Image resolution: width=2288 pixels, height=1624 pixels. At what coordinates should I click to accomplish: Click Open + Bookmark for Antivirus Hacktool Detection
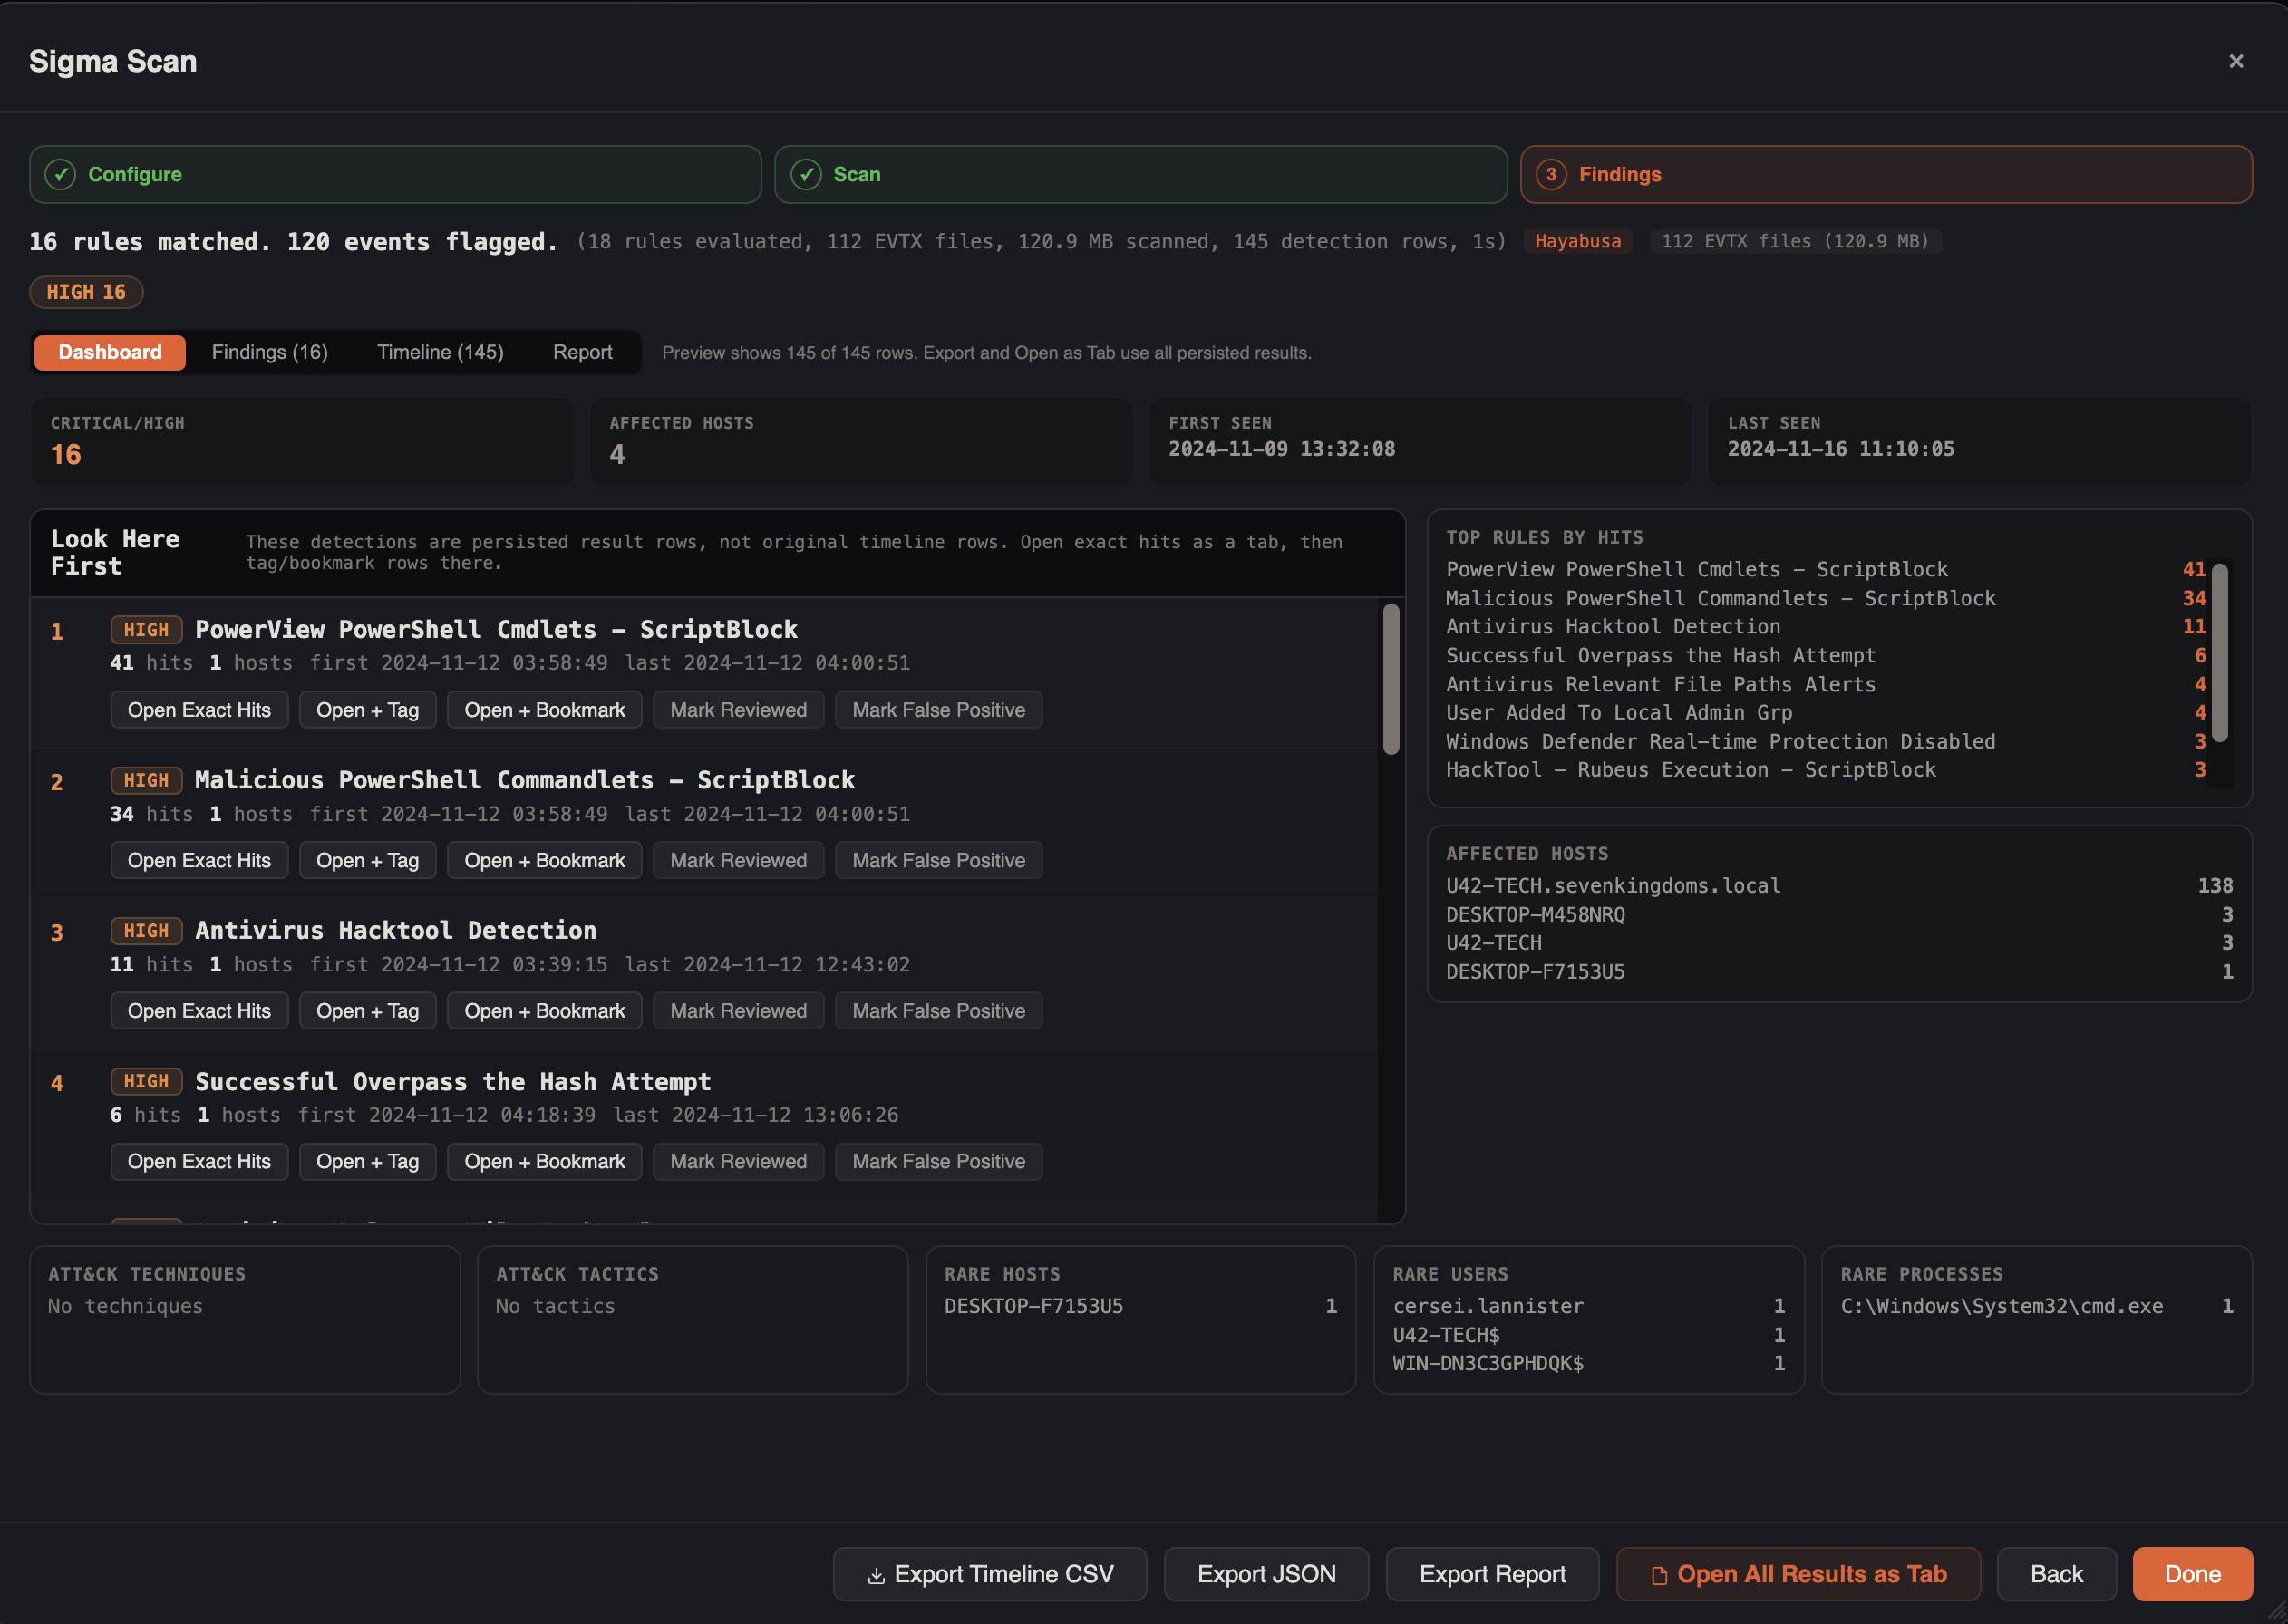tap(545, 1011)
